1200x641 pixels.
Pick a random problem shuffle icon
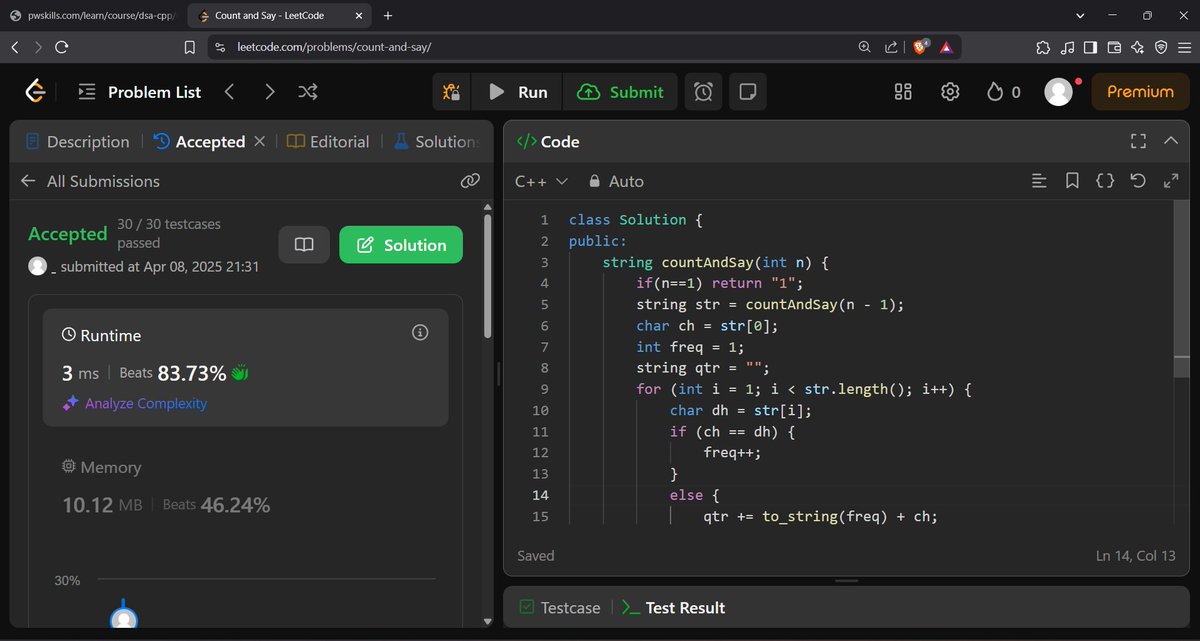(308, 92)
